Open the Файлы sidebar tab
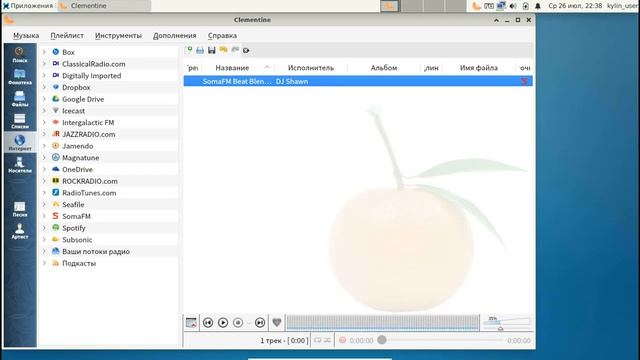This screenshot has height=360, width=640. click(x=20, y=99)
